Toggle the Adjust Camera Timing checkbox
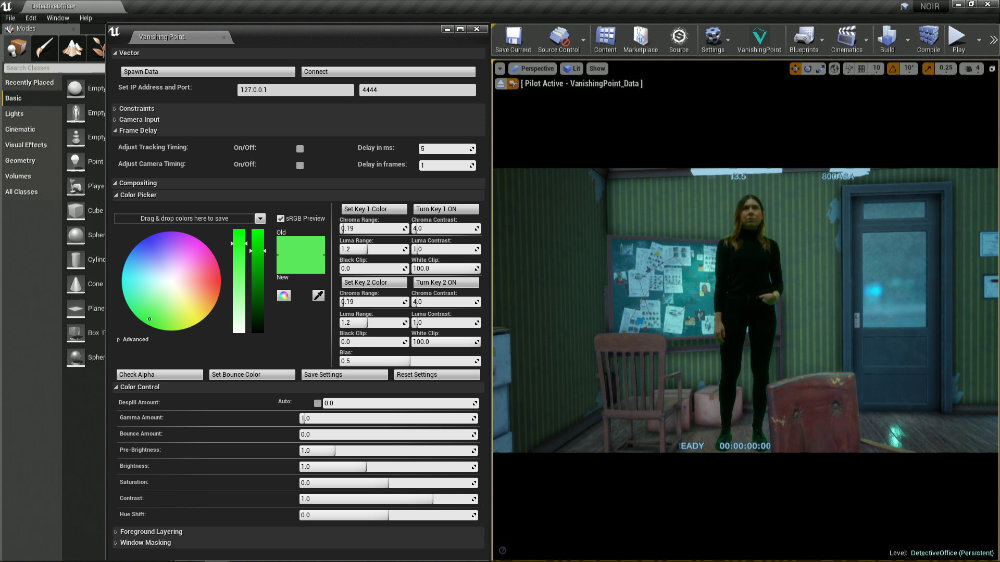This screenshot has width=1000, height=562. [x=300, y=165]
